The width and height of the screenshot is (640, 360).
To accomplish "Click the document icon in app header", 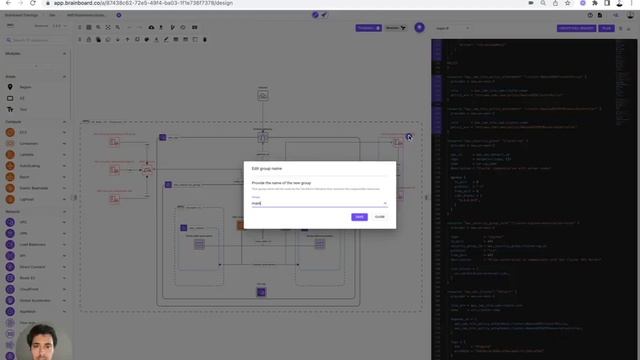I will point(600,15).
